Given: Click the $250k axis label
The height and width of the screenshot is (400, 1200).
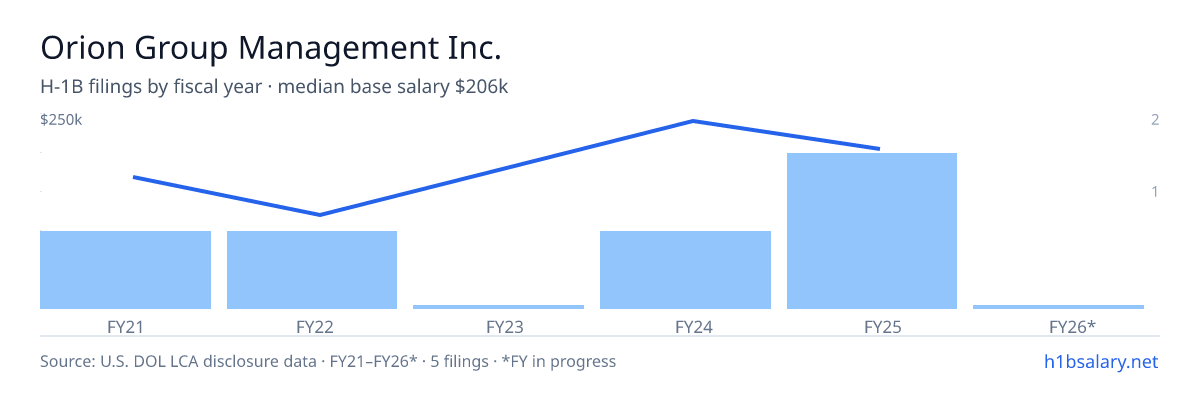Looking at the screenshot, I should pyautogui.click(x=61, y=120).
